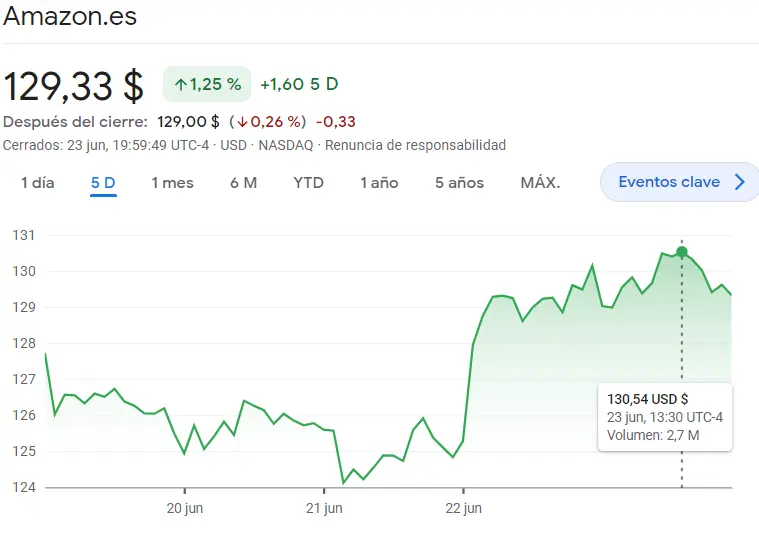This screenshot has height=535, width=759.
Task: Click the after-hours price 129,00 $
Action: tap(188, 122)
